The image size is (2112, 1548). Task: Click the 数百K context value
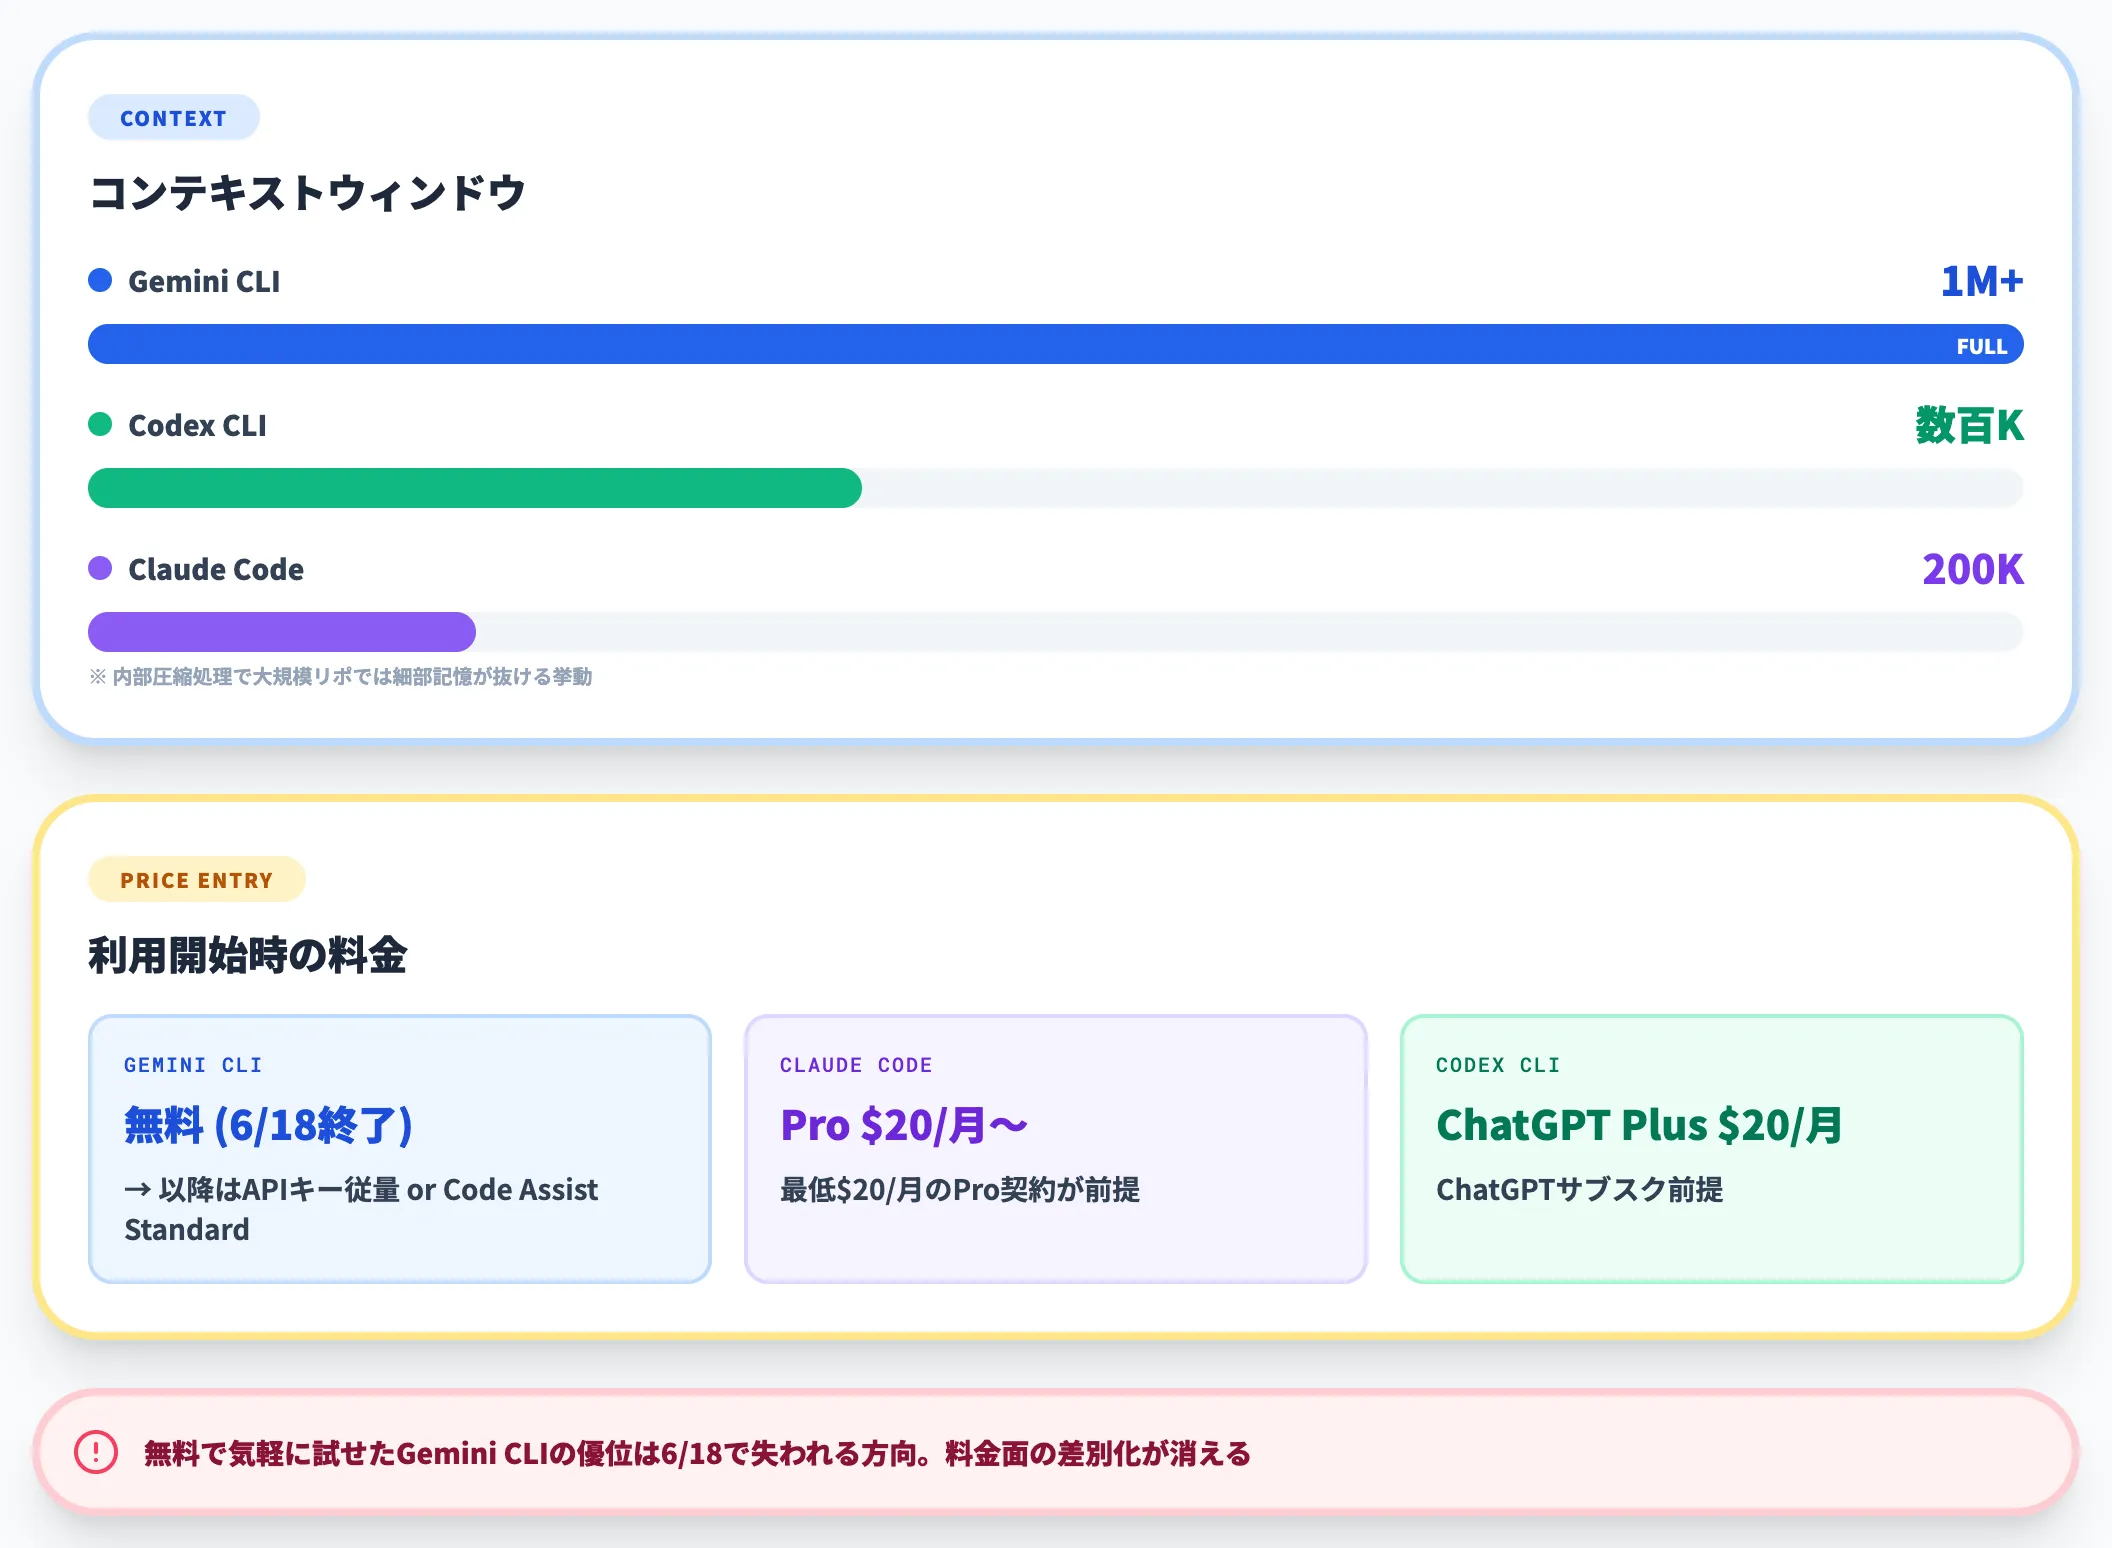tap(1969, 425)
